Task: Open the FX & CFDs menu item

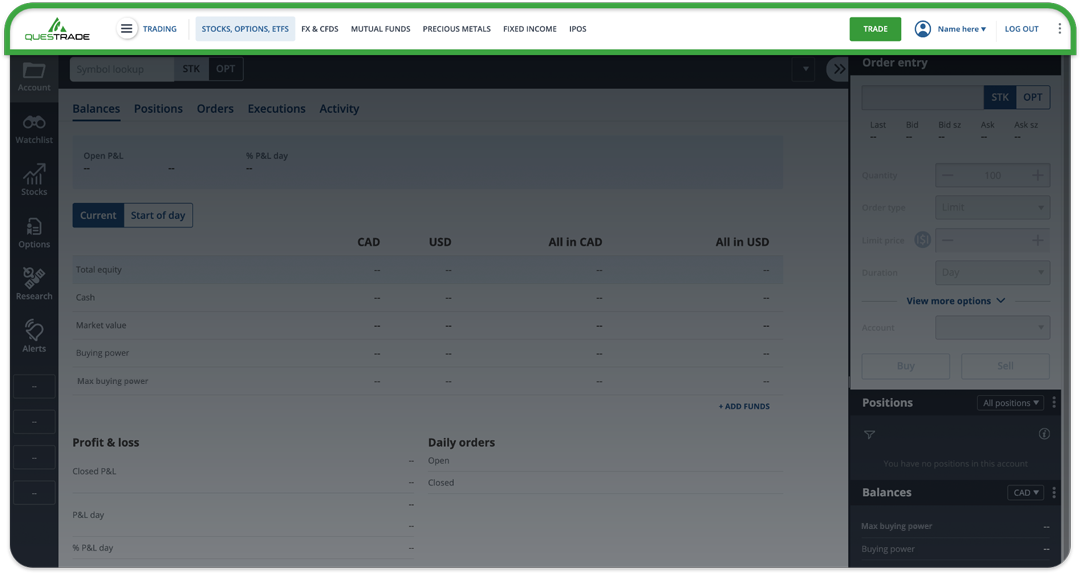Action: (320, 29)
